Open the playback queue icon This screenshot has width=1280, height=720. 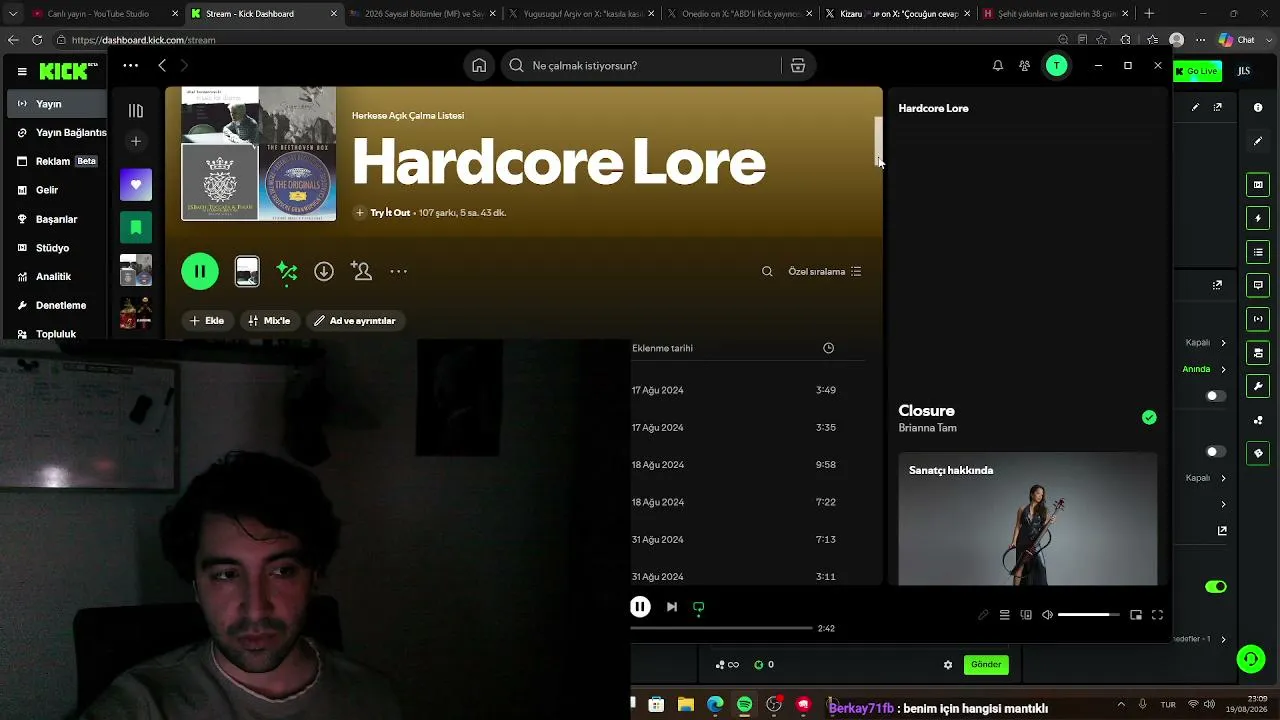pyautogui.click(x=1005, y=615)
